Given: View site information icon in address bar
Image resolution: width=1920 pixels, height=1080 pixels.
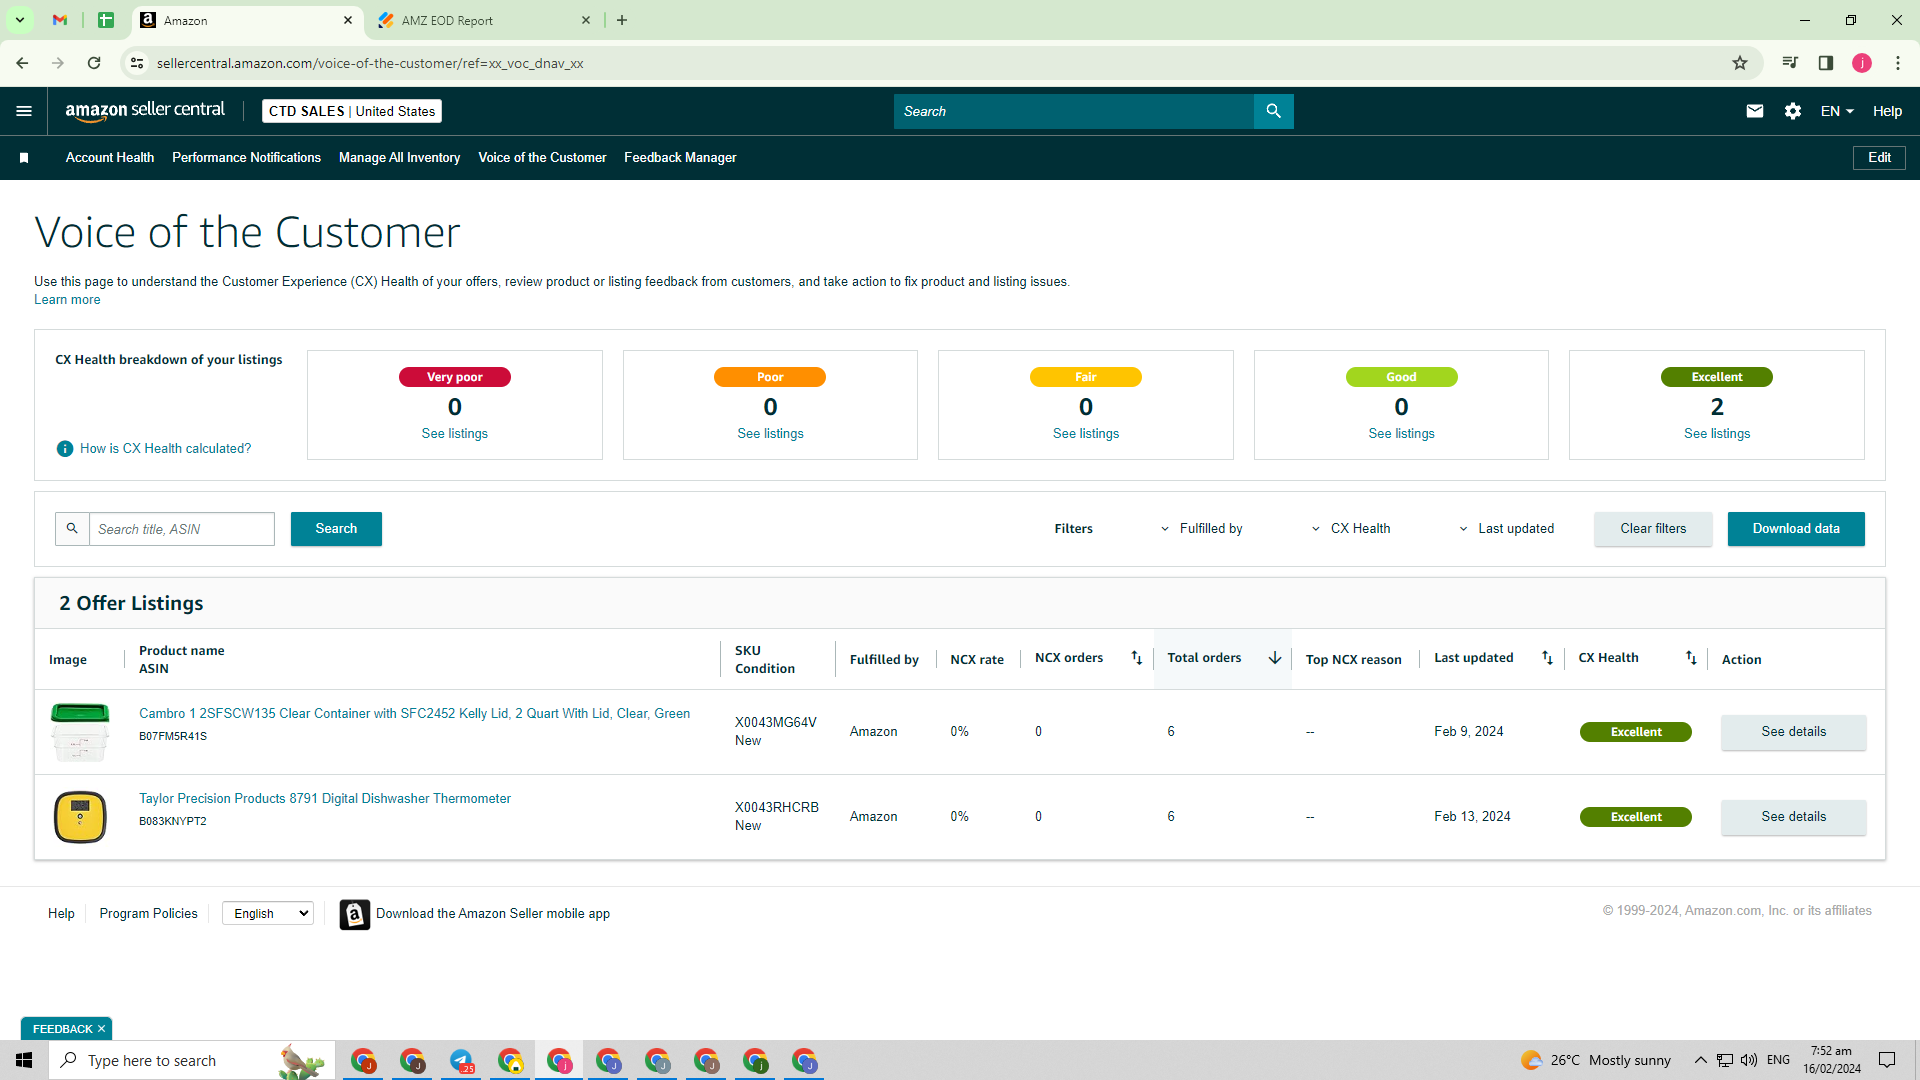Looking at the screenshot, I should click(137, 63).
